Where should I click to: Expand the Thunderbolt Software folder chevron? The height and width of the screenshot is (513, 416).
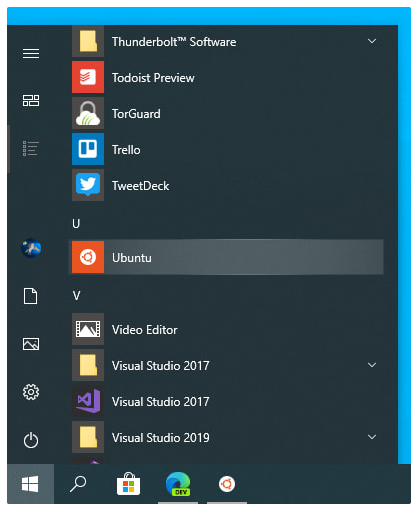372,41
